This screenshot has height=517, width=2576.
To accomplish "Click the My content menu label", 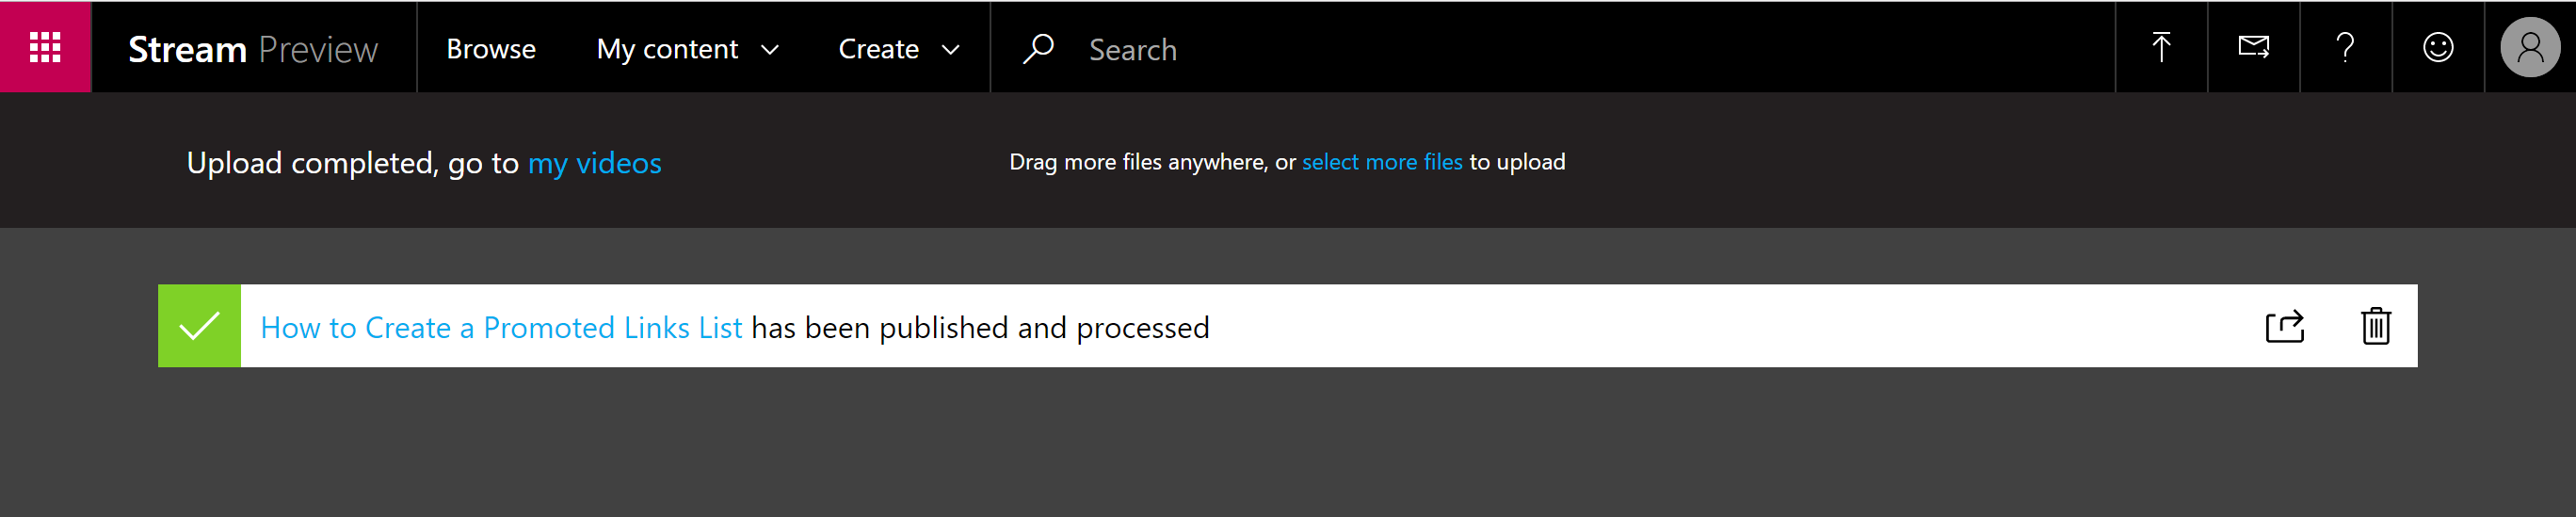I will pos(667,49).
